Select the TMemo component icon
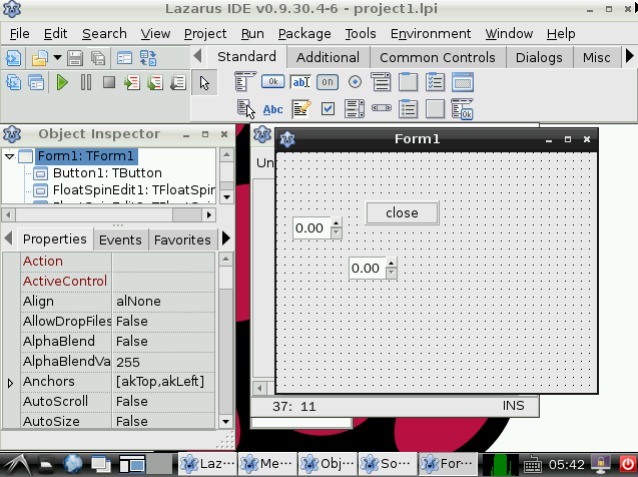The image size is (638, 477). pyautogui.click(x=301, y=109)
